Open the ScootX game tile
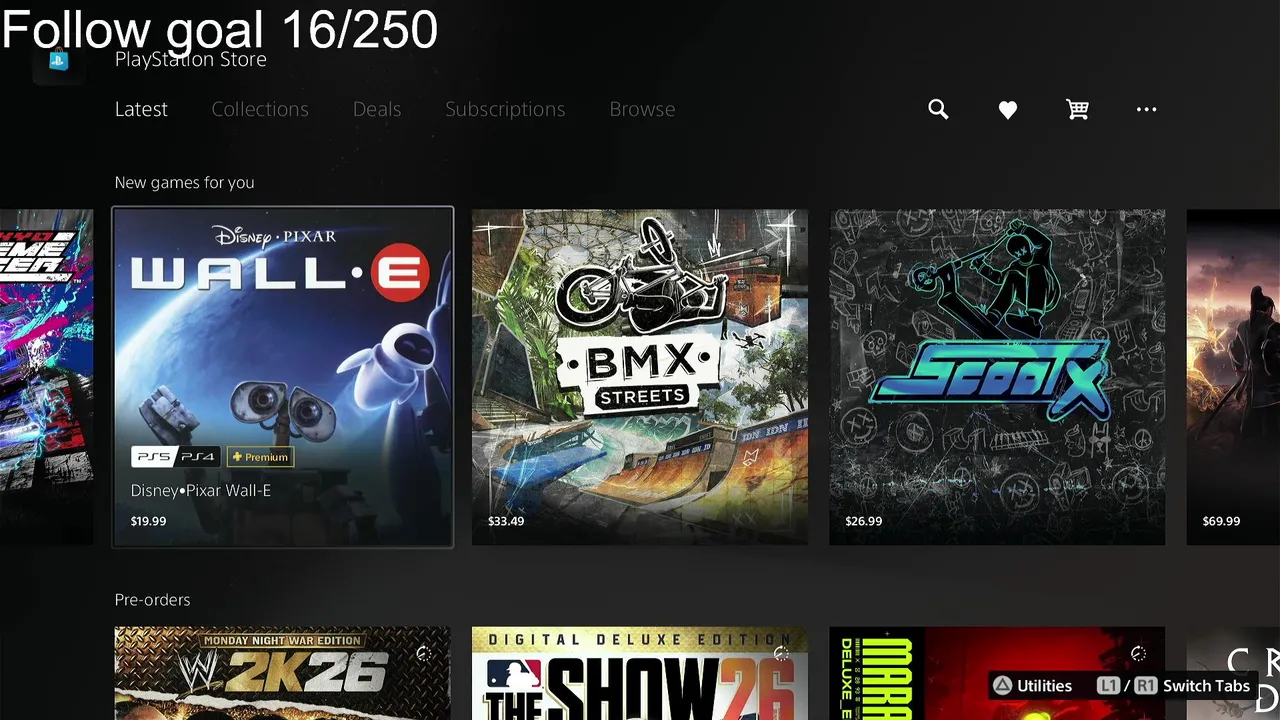This screenshot has height=720, width=1280. pyautogui.click(x=997, y=377)
